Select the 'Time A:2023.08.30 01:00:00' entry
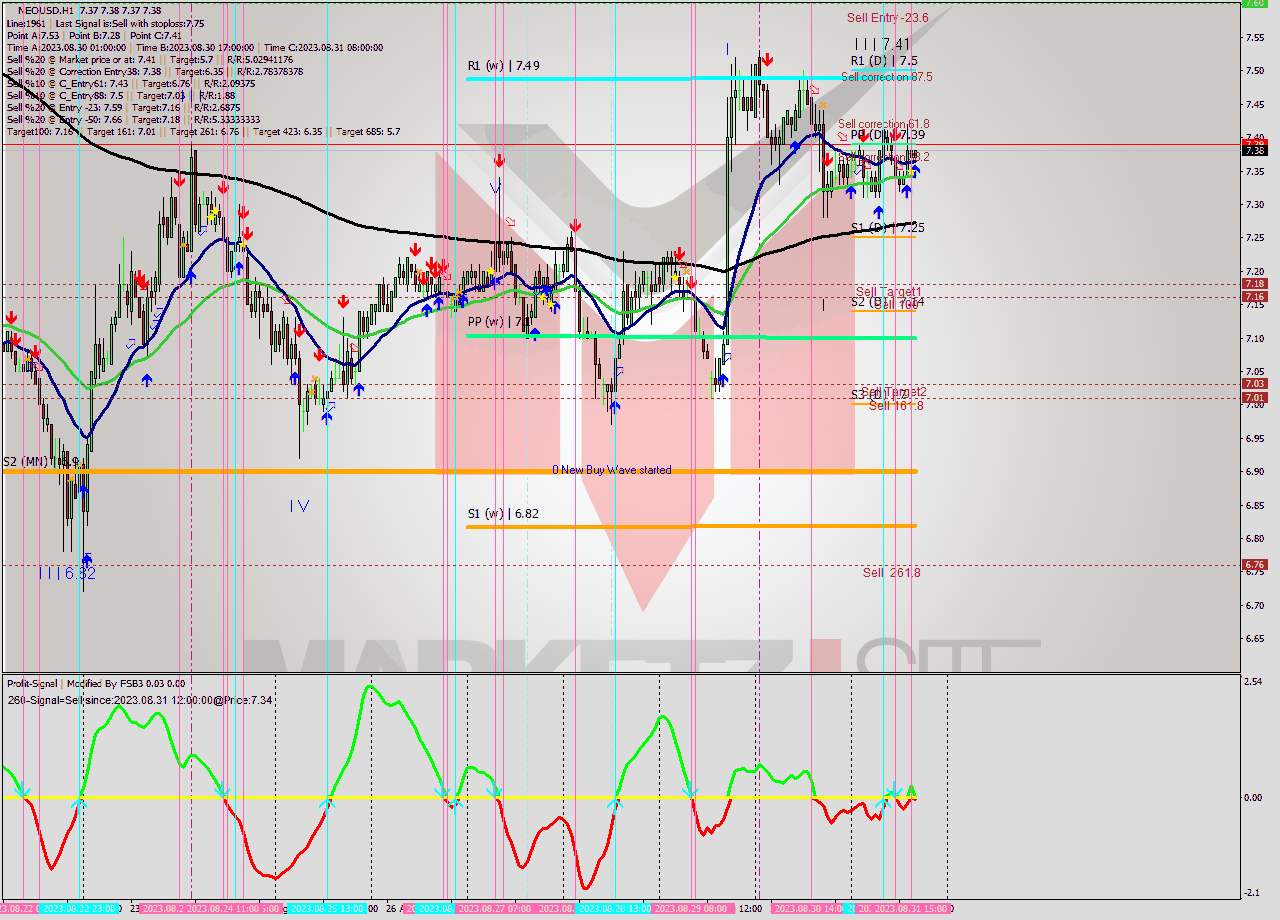 [x=67, y=47]
